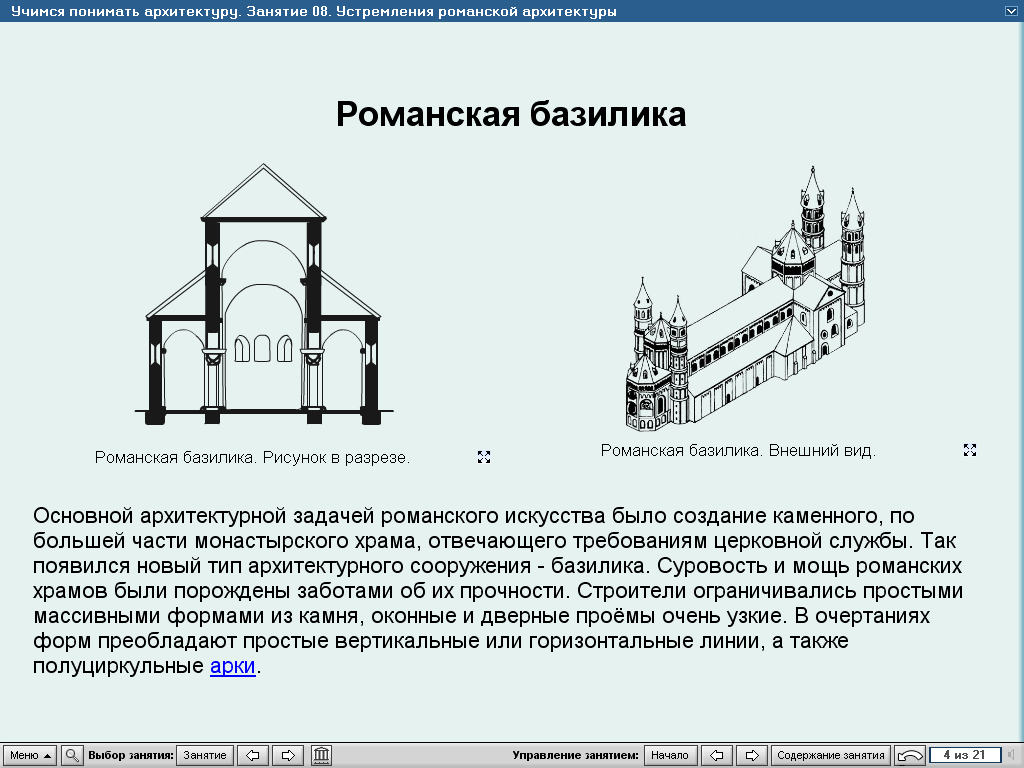Go to previous slide arrow after Начало

(717, 755)
